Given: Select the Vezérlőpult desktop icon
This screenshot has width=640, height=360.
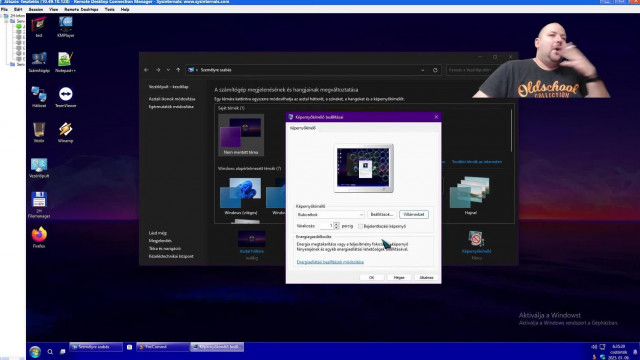Looking at the screenshot, I should click(39, 168).
